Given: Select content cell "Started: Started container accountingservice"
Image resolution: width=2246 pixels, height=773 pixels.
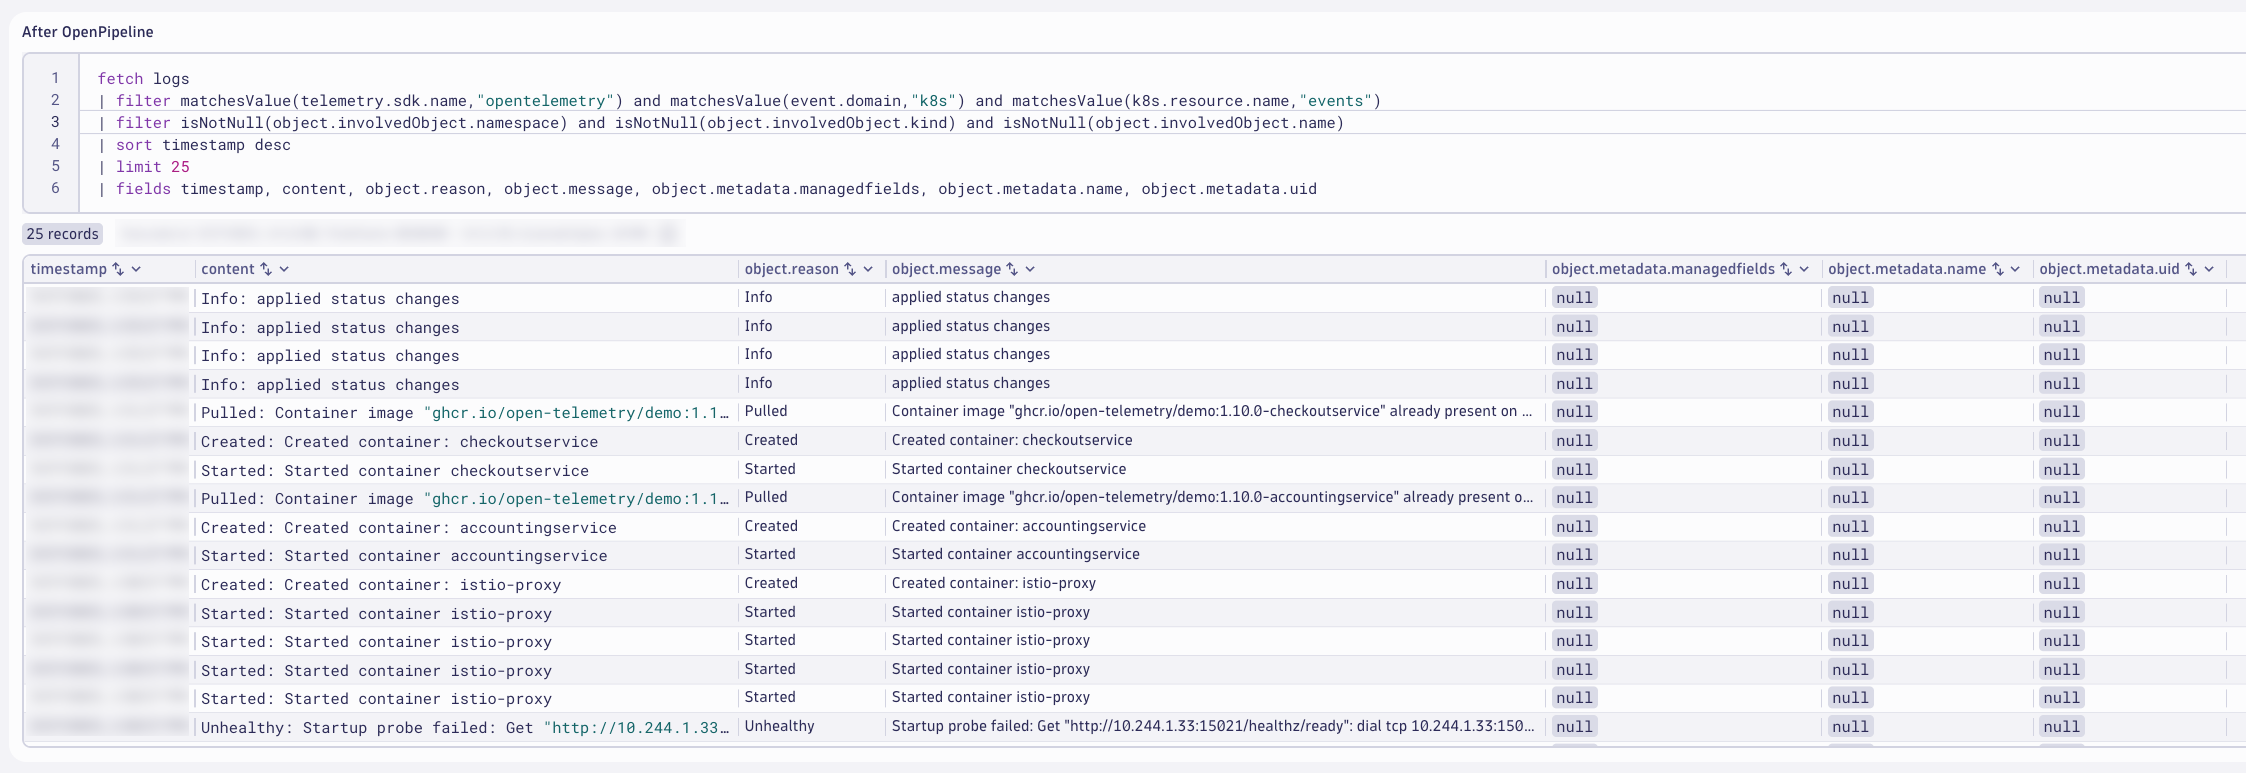Looking at the screenshot, I should pos(404,556).
